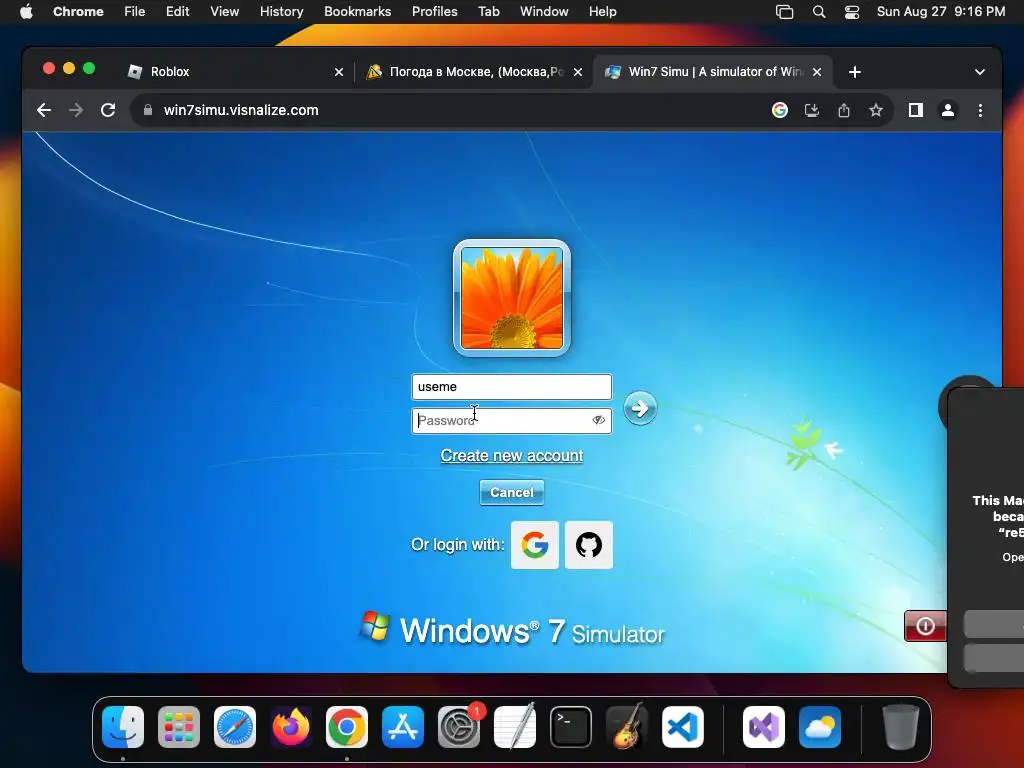Viewport: 1024px width, 768px height.
Task: Open the Trash in the Dock
Action: [x=901, y=727]
